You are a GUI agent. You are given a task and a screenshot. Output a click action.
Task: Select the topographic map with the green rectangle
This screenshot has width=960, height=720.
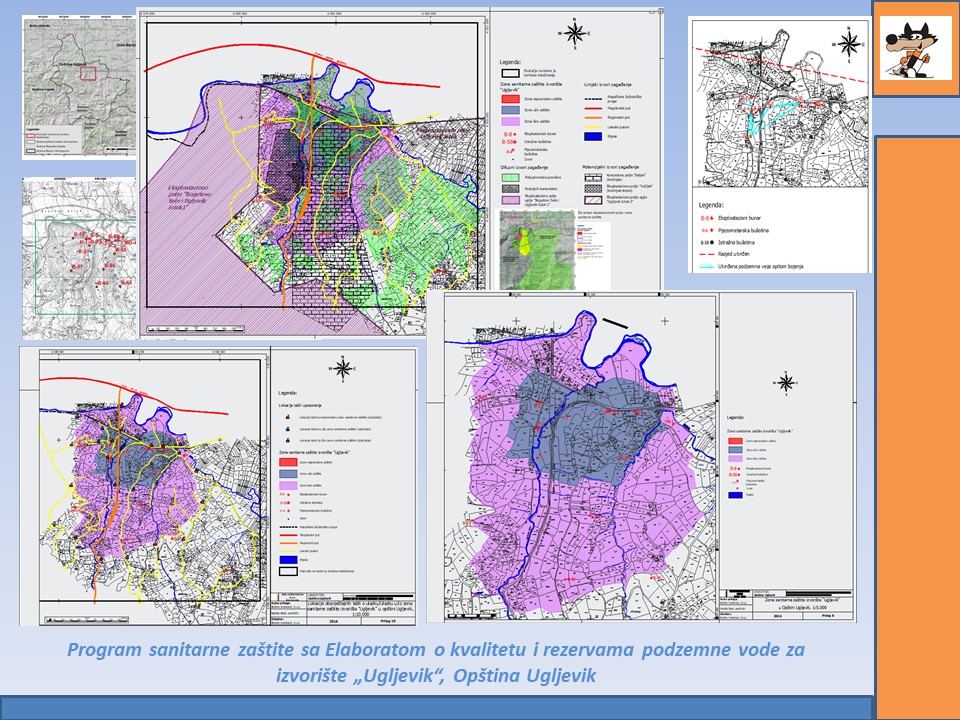pyautogui.click(x=79, y=258)
